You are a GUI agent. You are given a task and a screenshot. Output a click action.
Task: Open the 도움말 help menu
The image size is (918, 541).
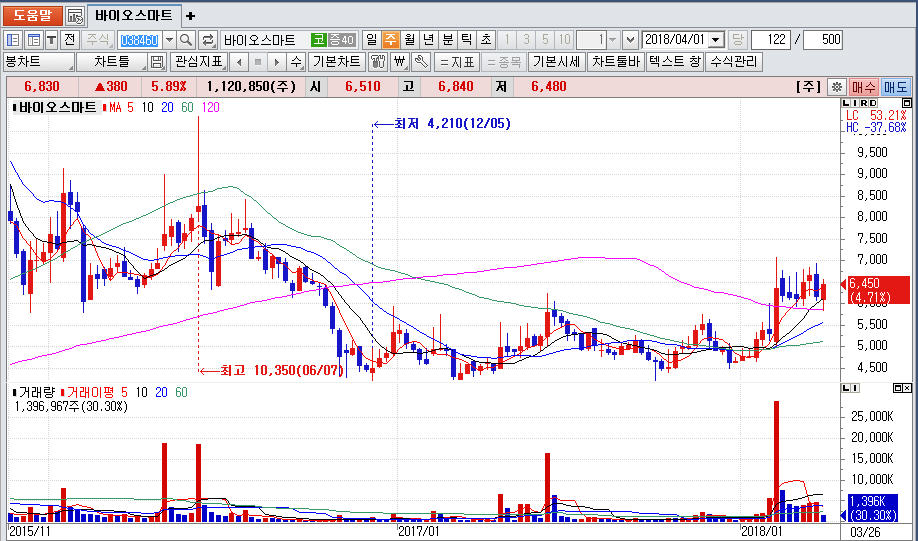[x=32, y=16]
